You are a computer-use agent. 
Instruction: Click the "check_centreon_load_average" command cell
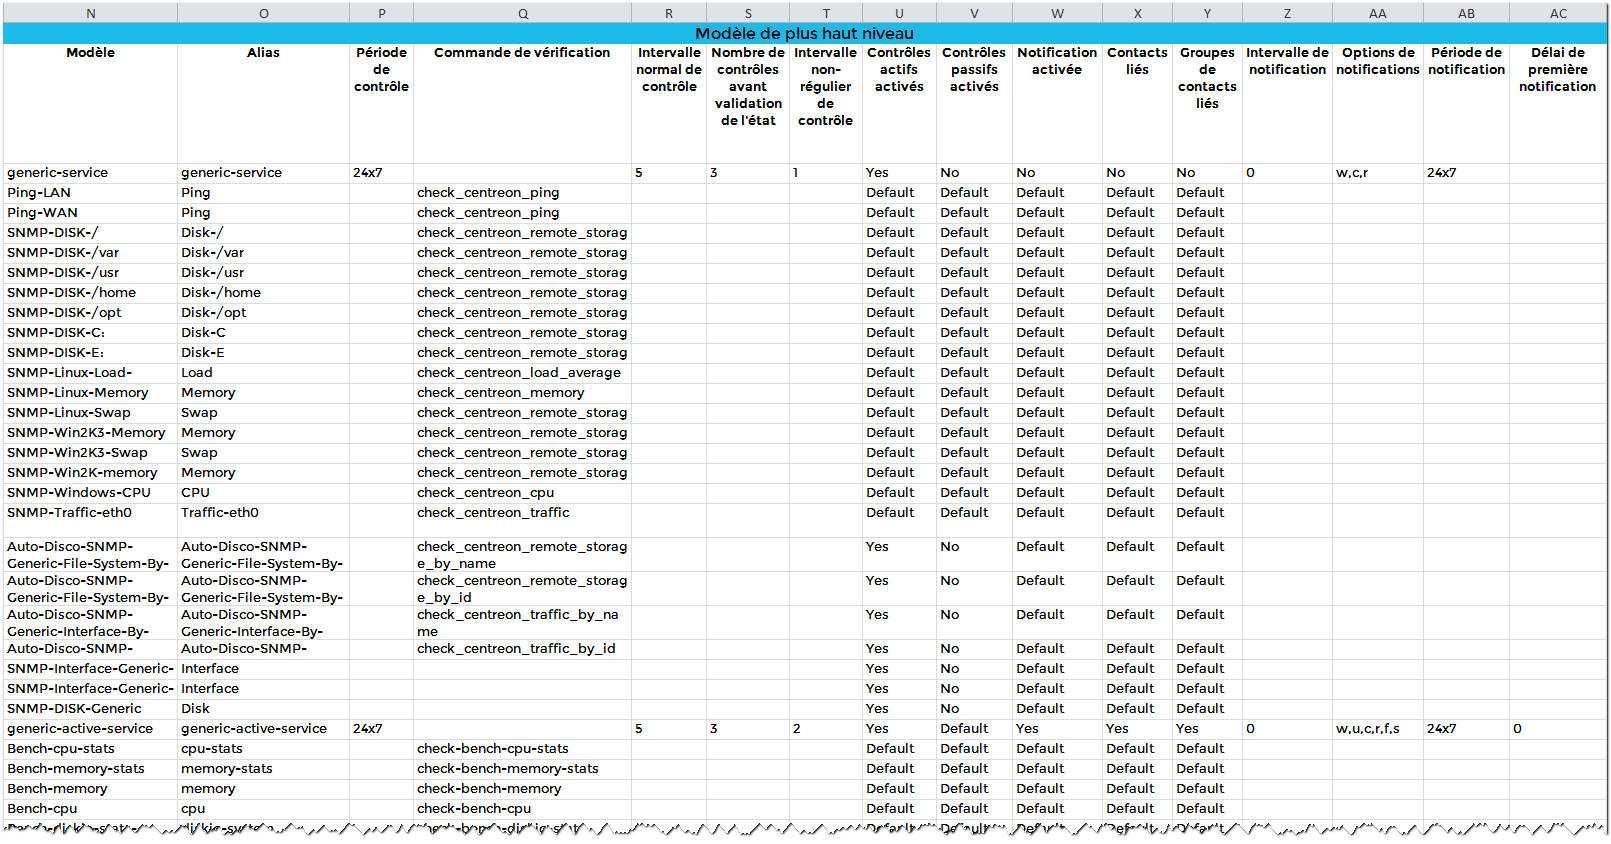coord(519,373)
